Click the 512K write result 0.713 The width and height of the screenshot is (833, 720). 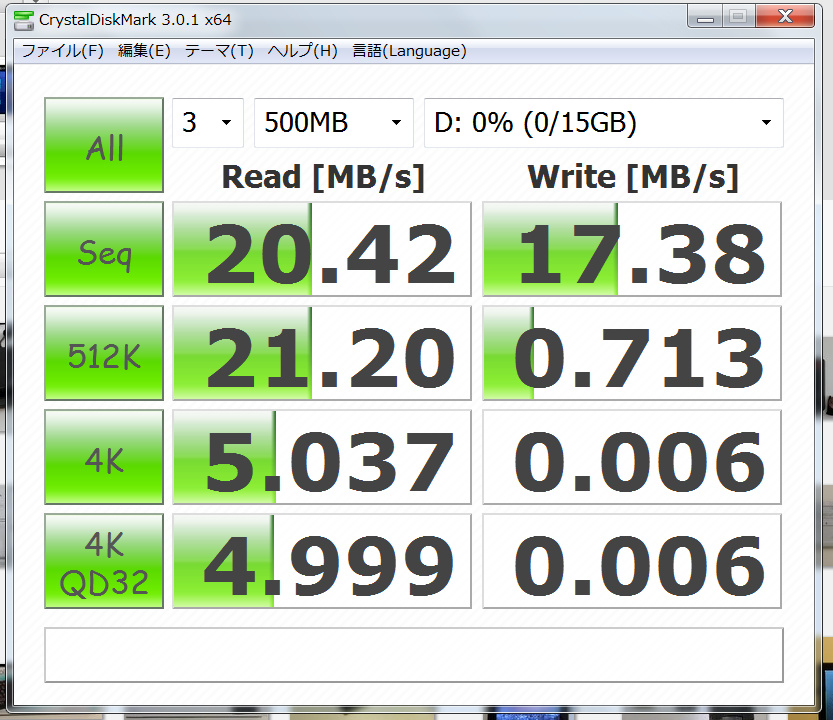[631, 353]
